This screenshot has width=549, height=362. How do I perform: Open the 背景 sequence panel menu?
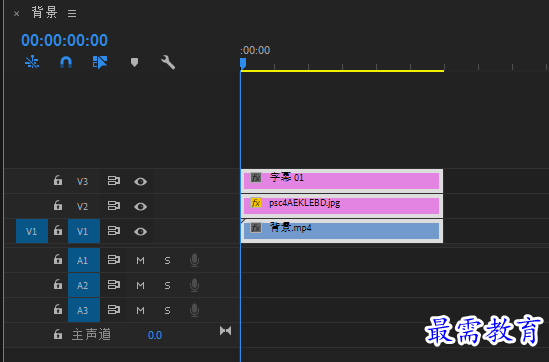click(x=72, y=13)
